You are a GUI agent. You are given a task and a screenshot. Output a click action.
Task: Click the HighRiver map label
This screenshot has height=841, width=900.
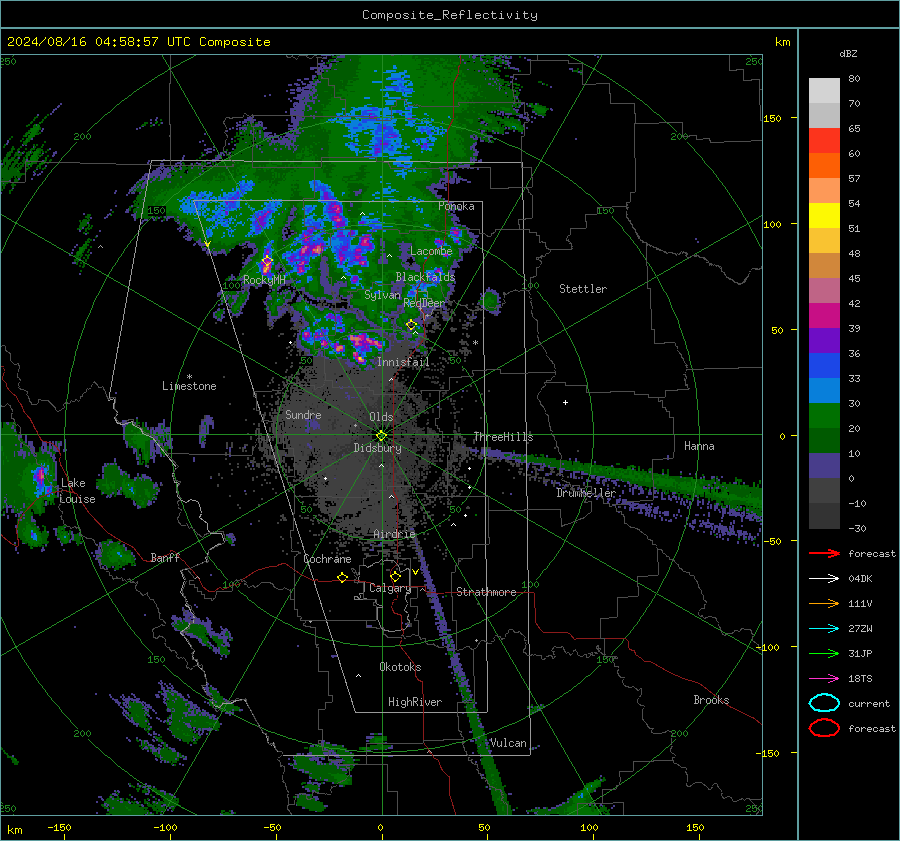(x=415, y=702)
